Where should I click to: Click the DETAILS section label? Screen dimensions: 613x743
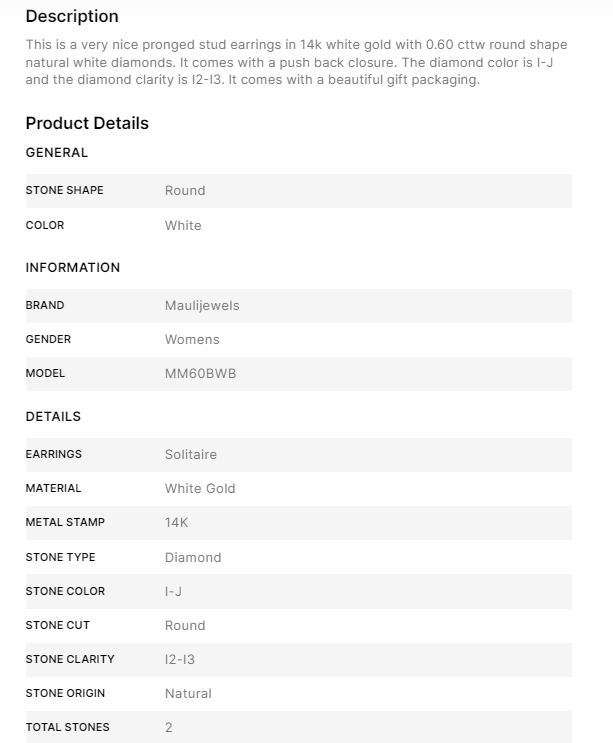(53, 417)
